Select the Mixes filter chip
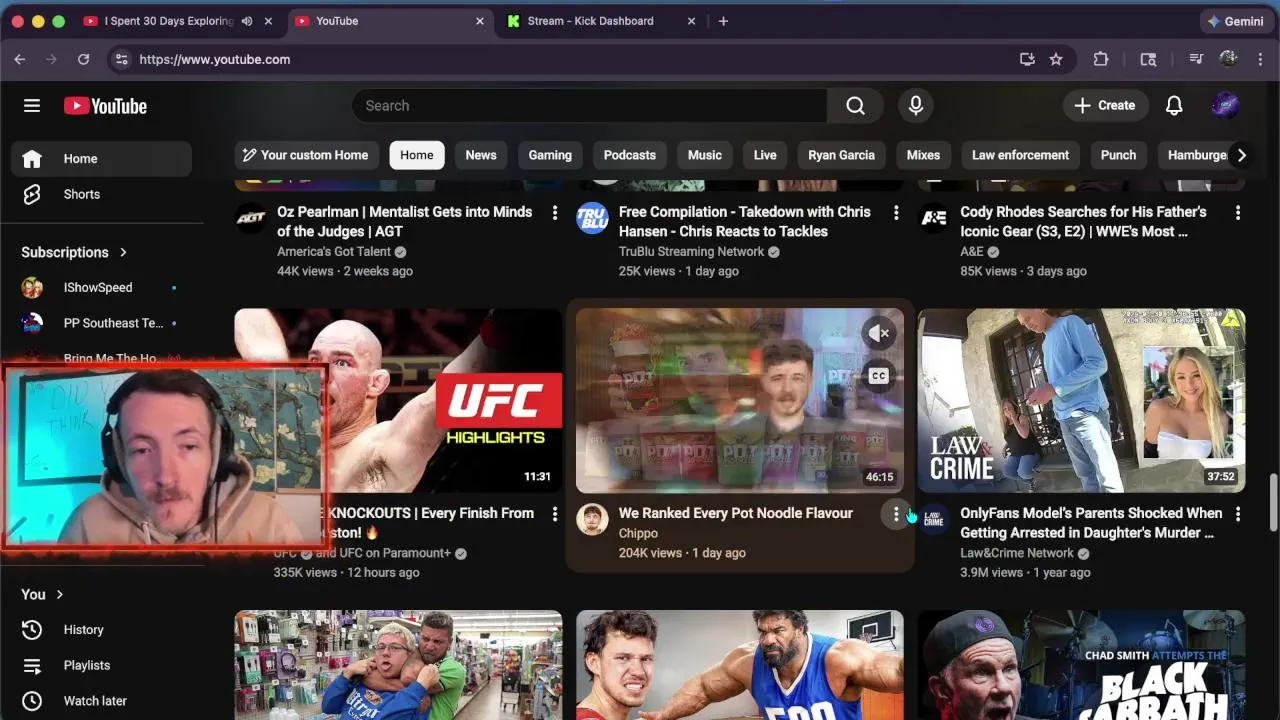The image size is (1280, 720). click(x=923, y=156)
